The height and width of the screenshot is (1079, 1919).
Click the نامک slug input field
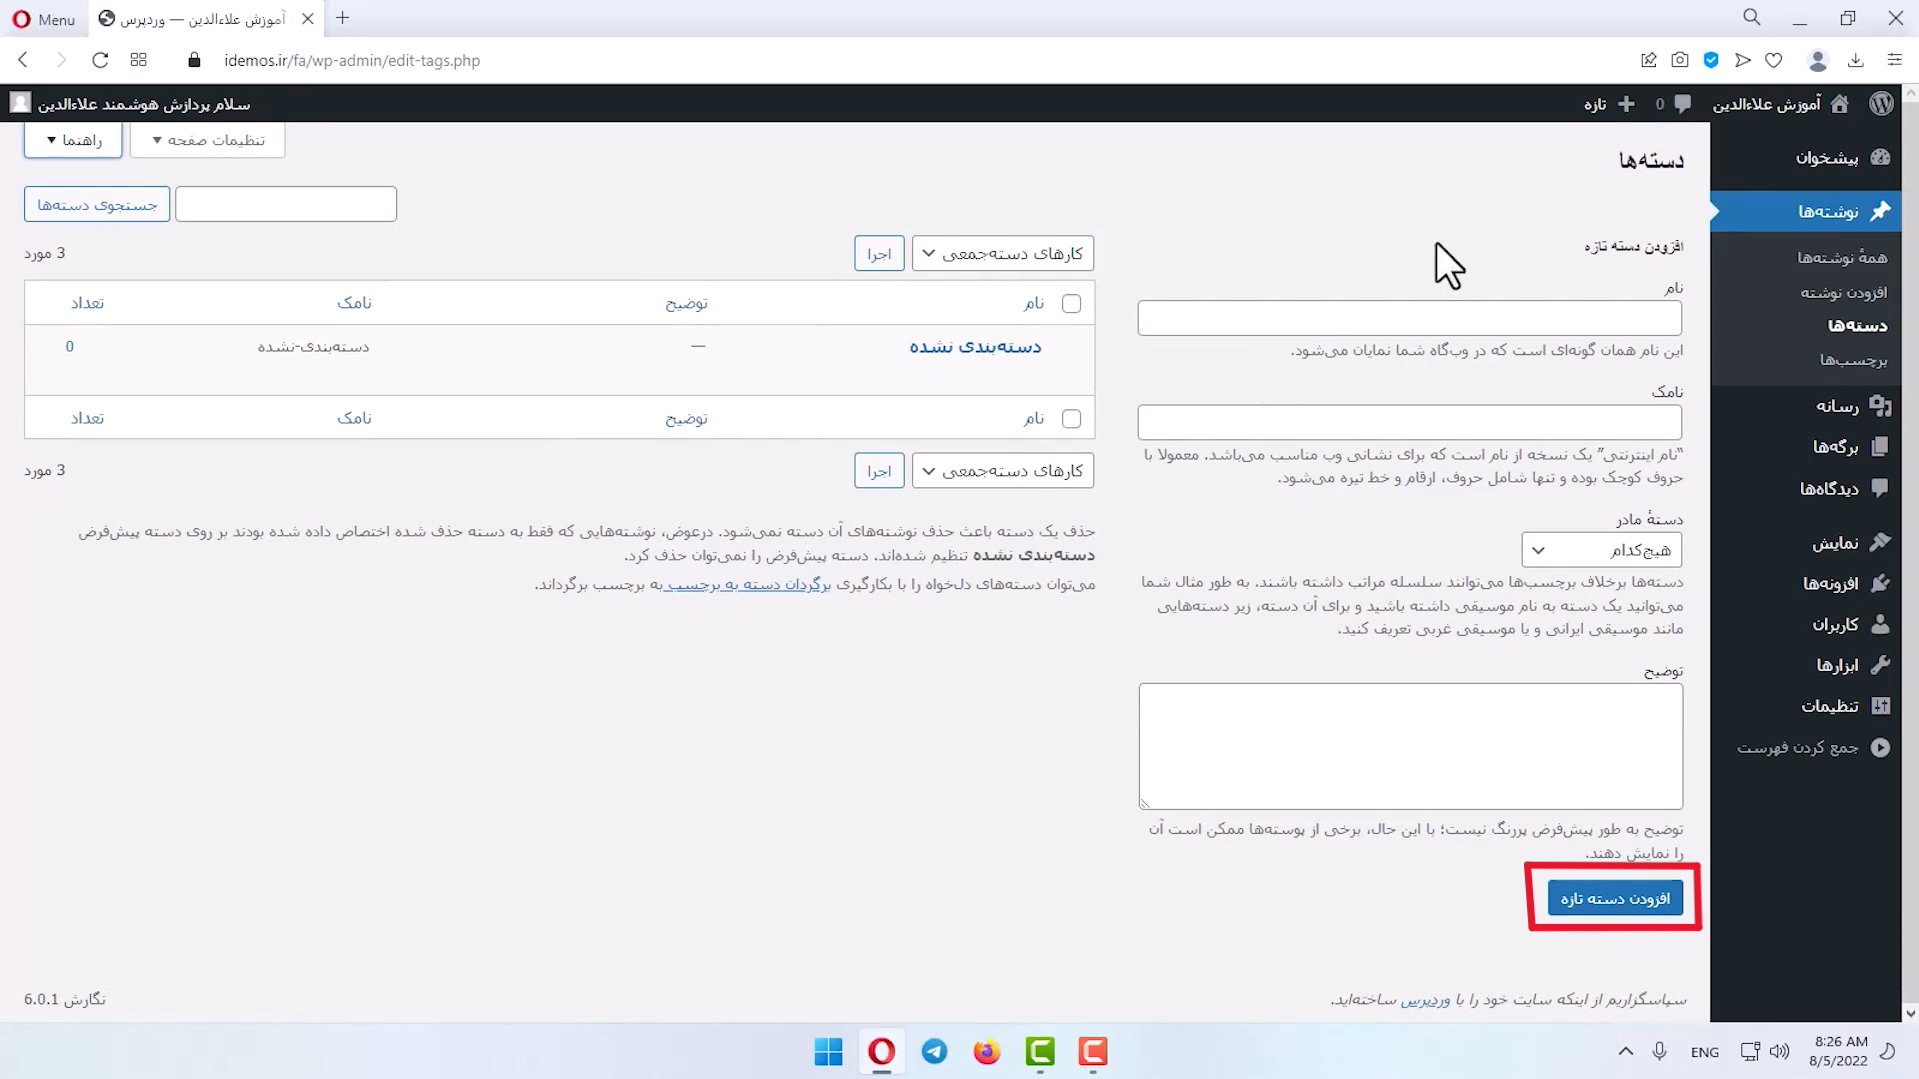[x=1409, y=422]
